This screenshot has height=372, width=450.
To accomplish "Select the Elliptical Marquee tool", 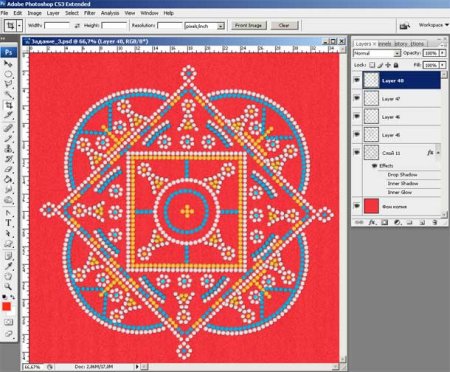I will [x=8, y=74].
